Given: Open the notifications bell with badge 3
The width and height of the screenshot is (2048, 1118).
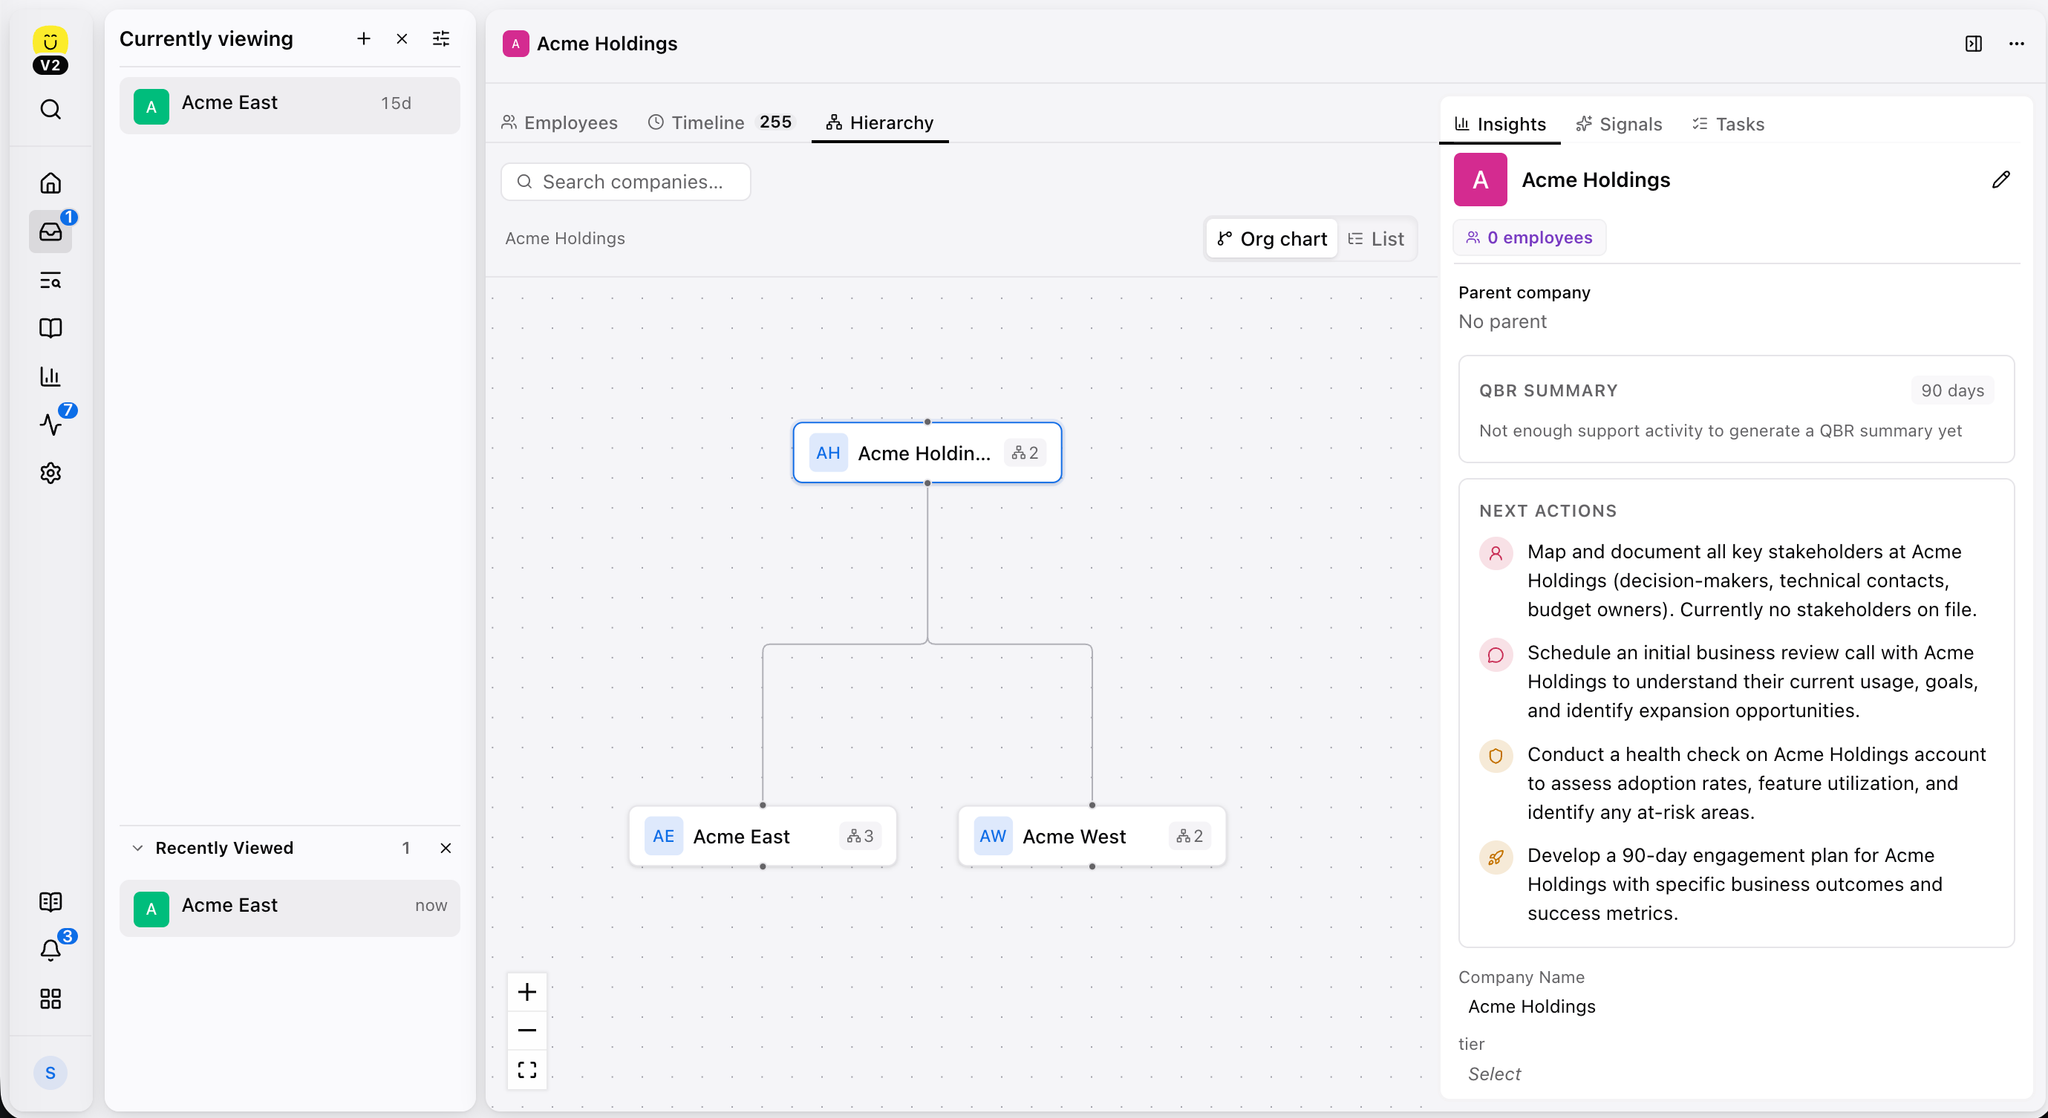Looking at the screenshot, I should (x=51, y=951).
